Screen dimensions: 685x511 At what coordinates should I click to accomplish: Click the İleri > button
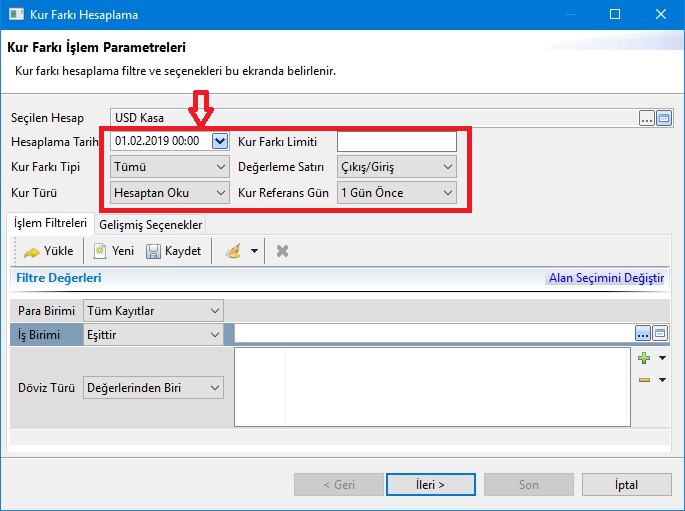coord(430,484)
